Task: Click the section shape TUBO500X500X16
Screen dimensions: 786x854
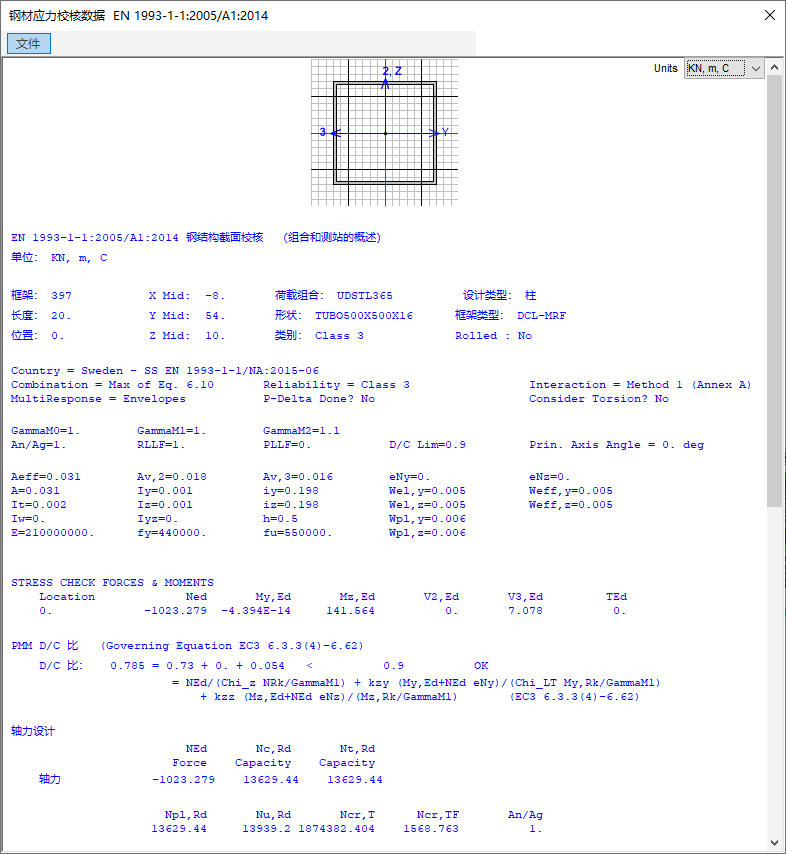Action: pyautogui.click(x=364, y=316)
